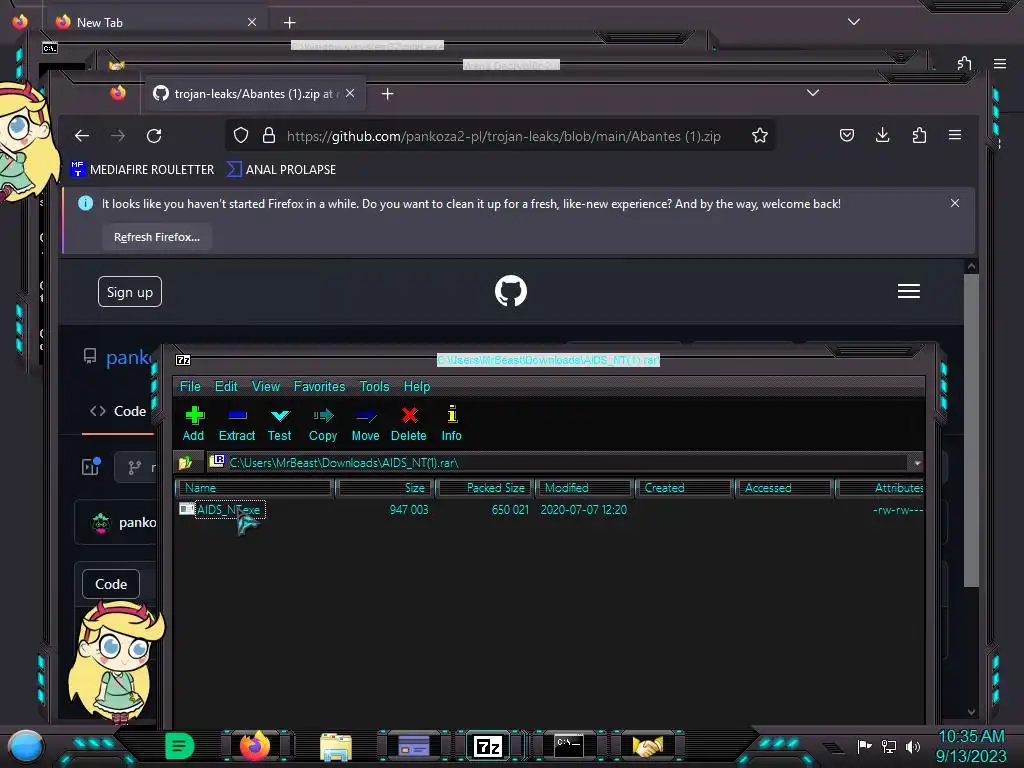The image size is (1024, 768).
Task: Click the Code view button on GitHub
Action: click(111, 584)
